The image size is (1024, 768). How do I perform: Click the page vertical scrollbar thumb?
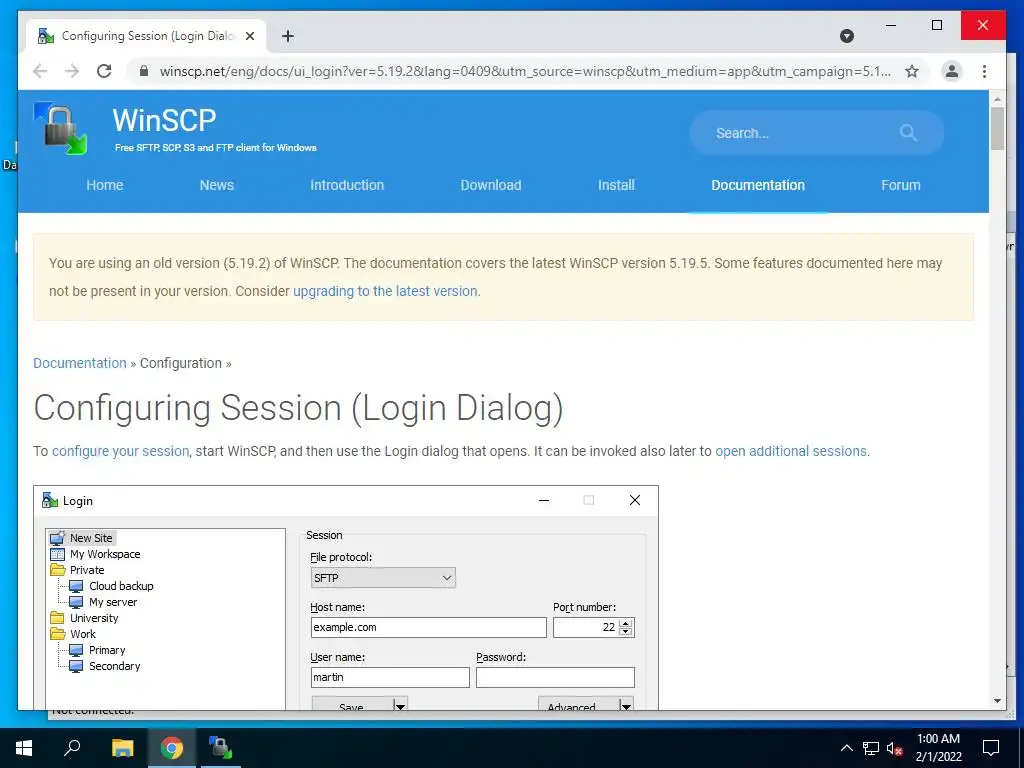(997, 129)
